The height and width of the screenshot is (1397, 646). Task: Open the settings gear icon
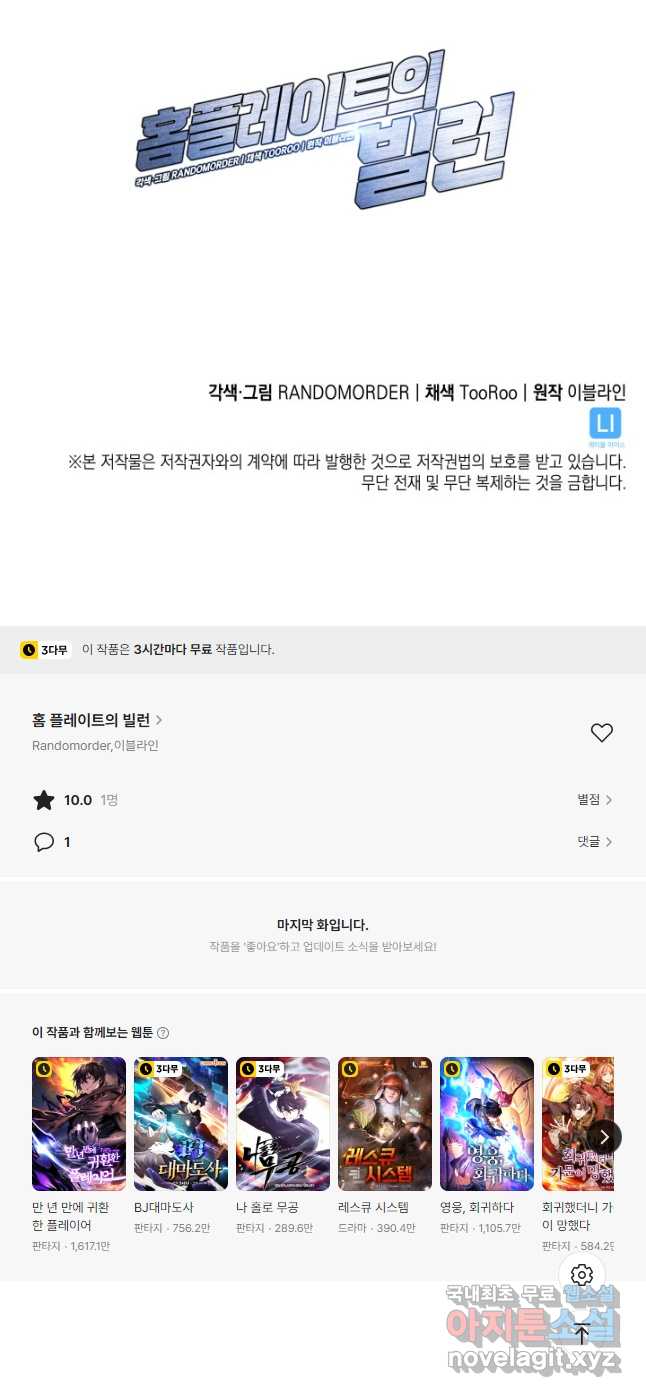582,1275
